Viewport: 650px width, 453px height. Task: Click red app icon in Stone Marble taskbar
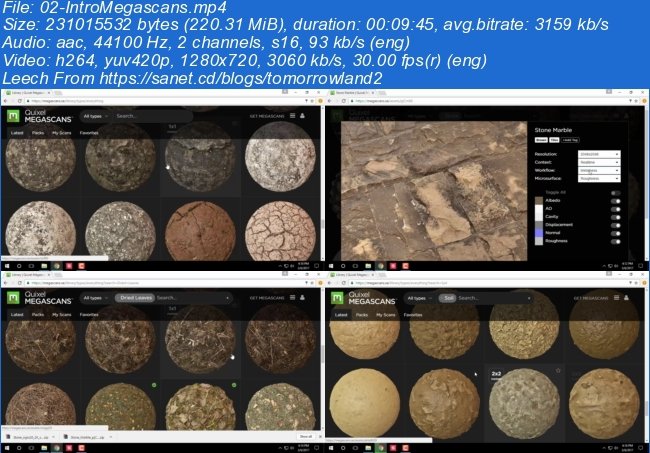tap(393, 266)
